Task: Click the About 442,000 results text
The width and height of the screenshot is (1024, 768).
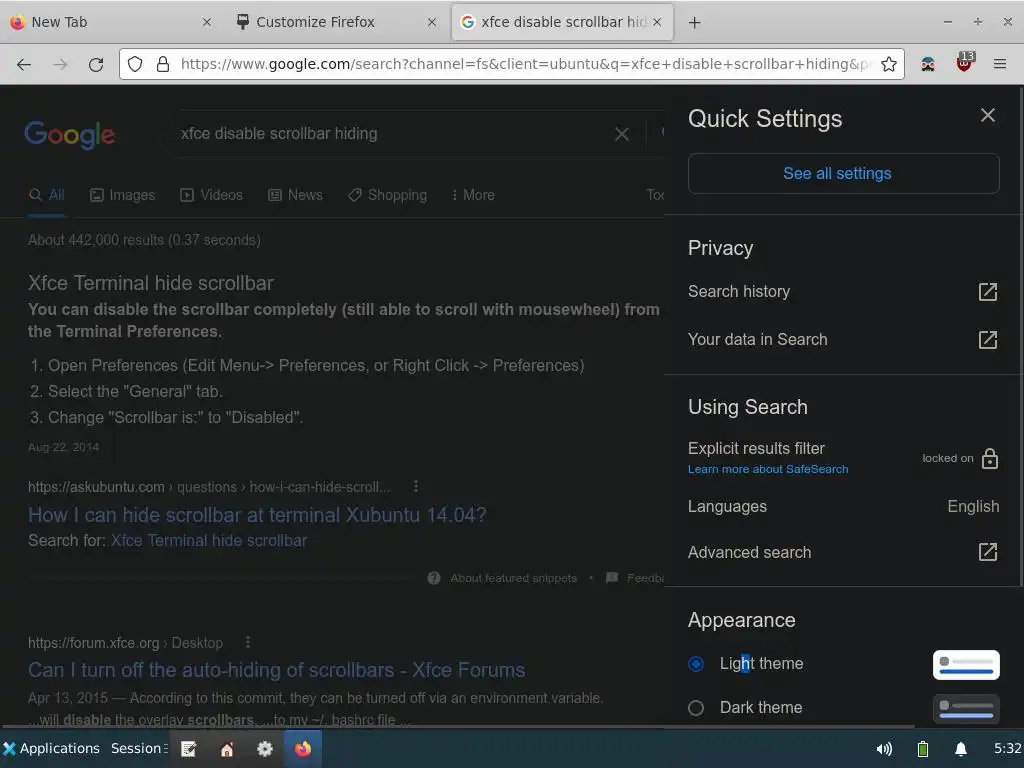Action: coord(144,240)
